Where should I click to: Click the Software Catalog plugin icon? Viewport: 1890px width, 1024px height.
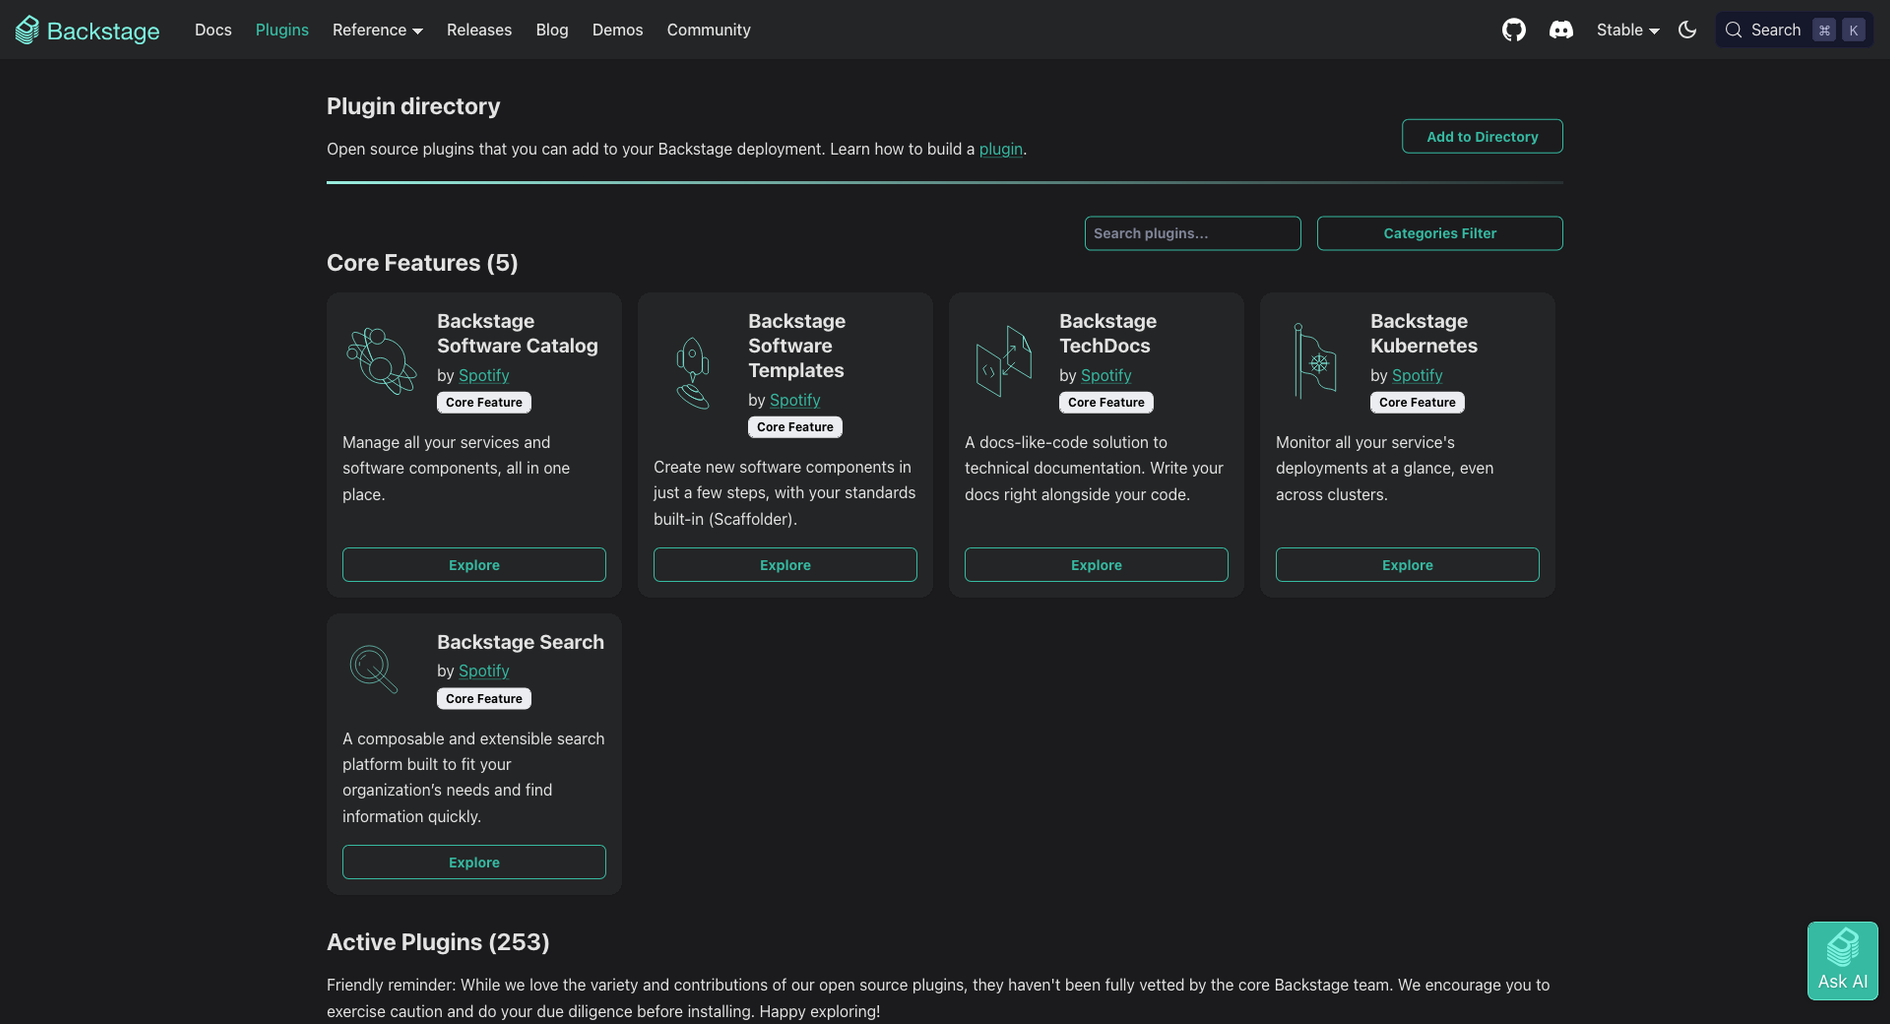(381, 361)
